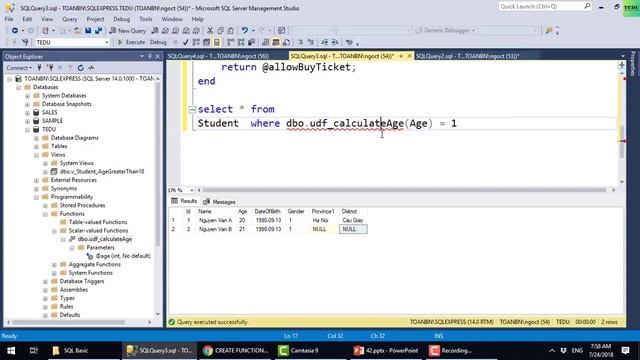Collapse the select statement outlining toggle
Viewport: 640px width, 360px height.
pyautogui.click(x=192, y=109)
